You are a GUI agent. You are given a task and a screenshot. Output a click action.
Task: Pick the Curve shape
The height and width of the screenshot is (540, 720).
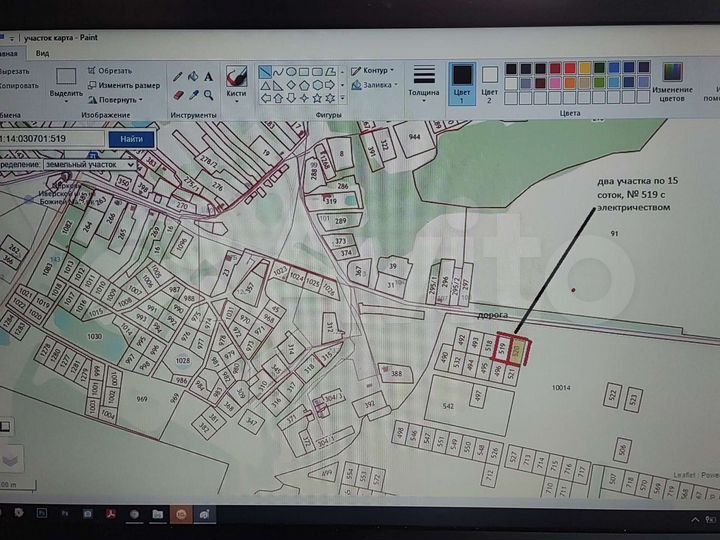[x=278, y=72]
